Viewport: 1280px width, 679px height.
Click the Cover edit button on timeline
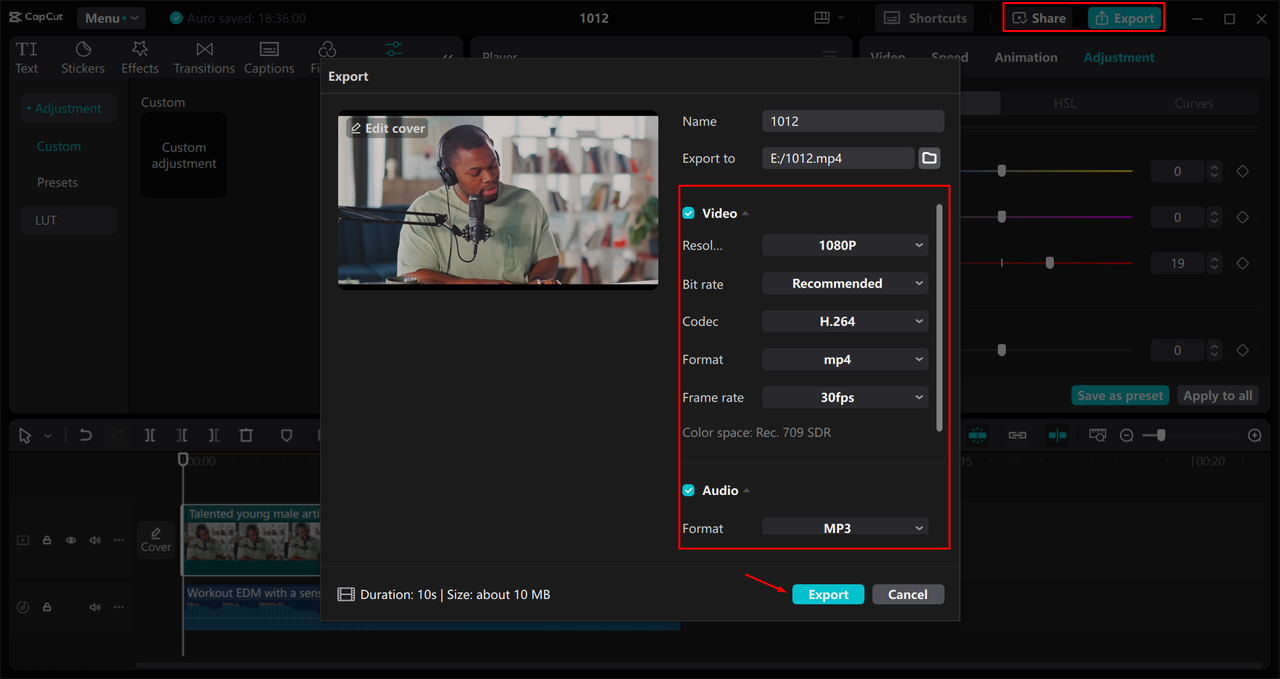(156, 540)
